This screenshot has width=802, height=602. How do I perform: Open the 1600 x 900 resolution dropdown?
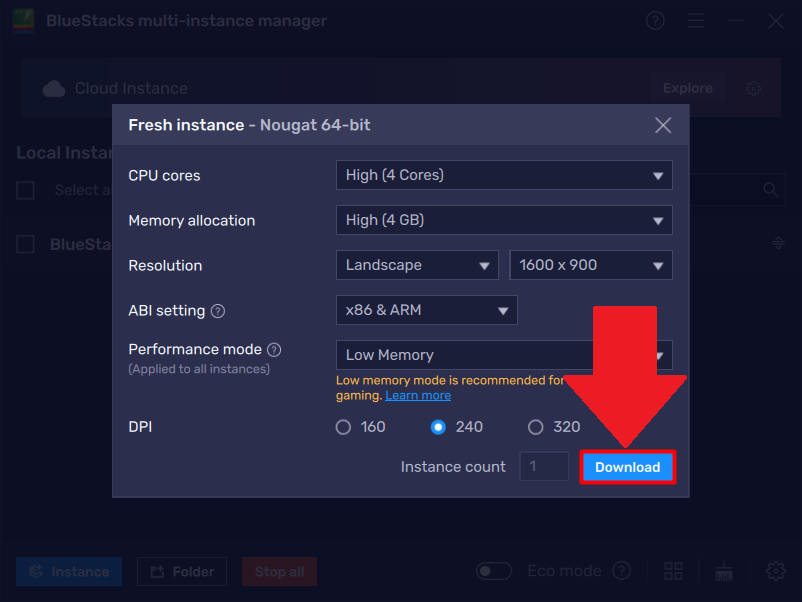[591, 265]
